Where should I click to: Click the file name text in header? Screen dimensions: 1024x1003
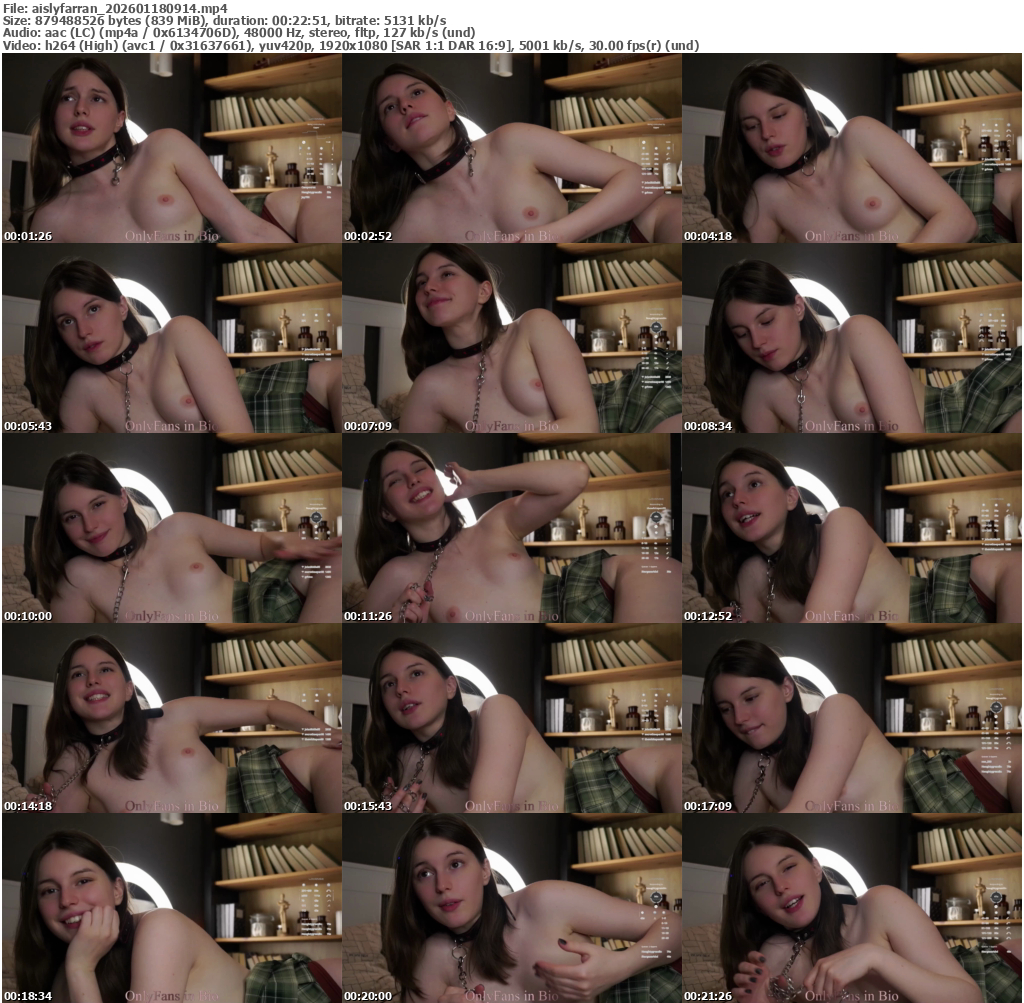115,8
